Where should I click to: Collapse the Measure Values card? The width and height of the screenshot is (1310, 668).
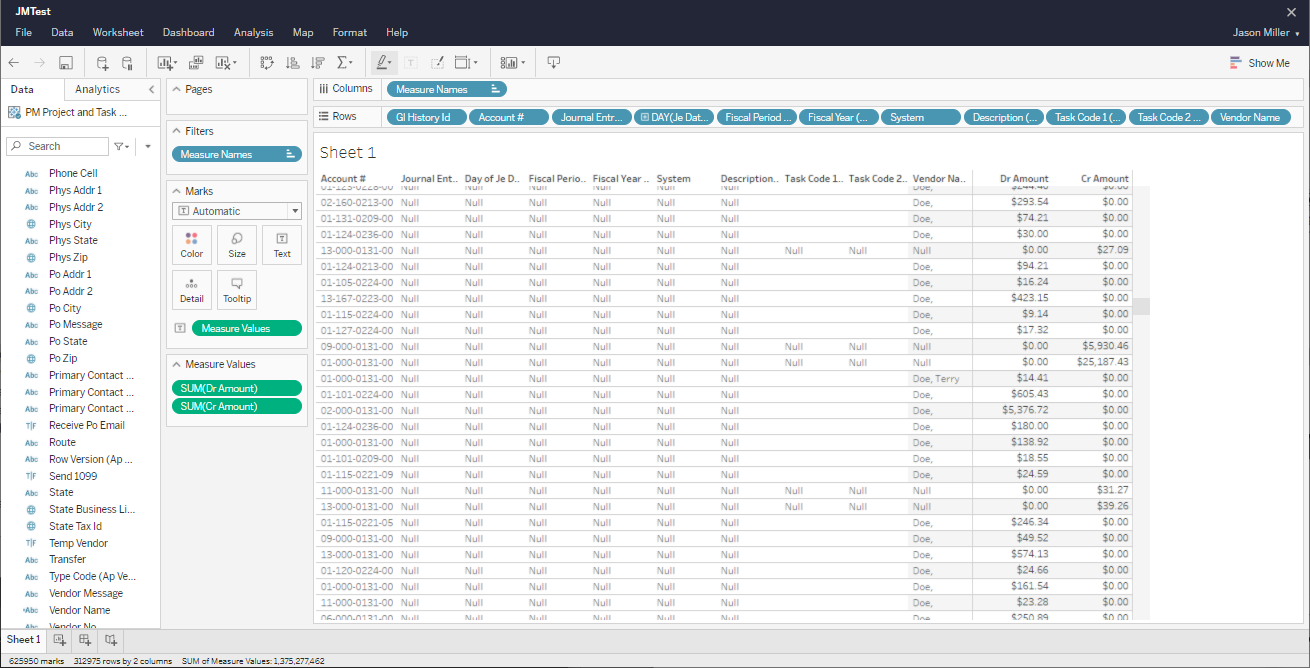pos(177,364)
